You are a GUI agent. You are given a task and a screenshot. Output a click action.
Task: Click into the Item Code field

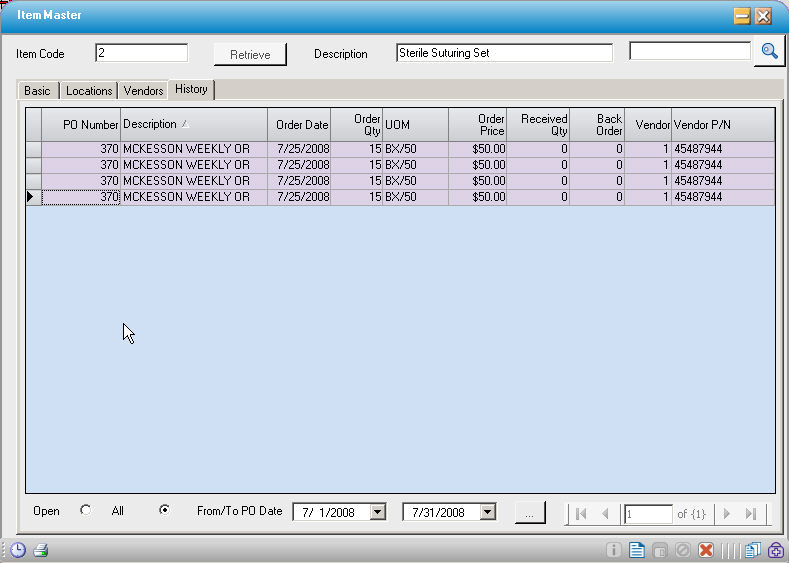click(x=141, y=53)
